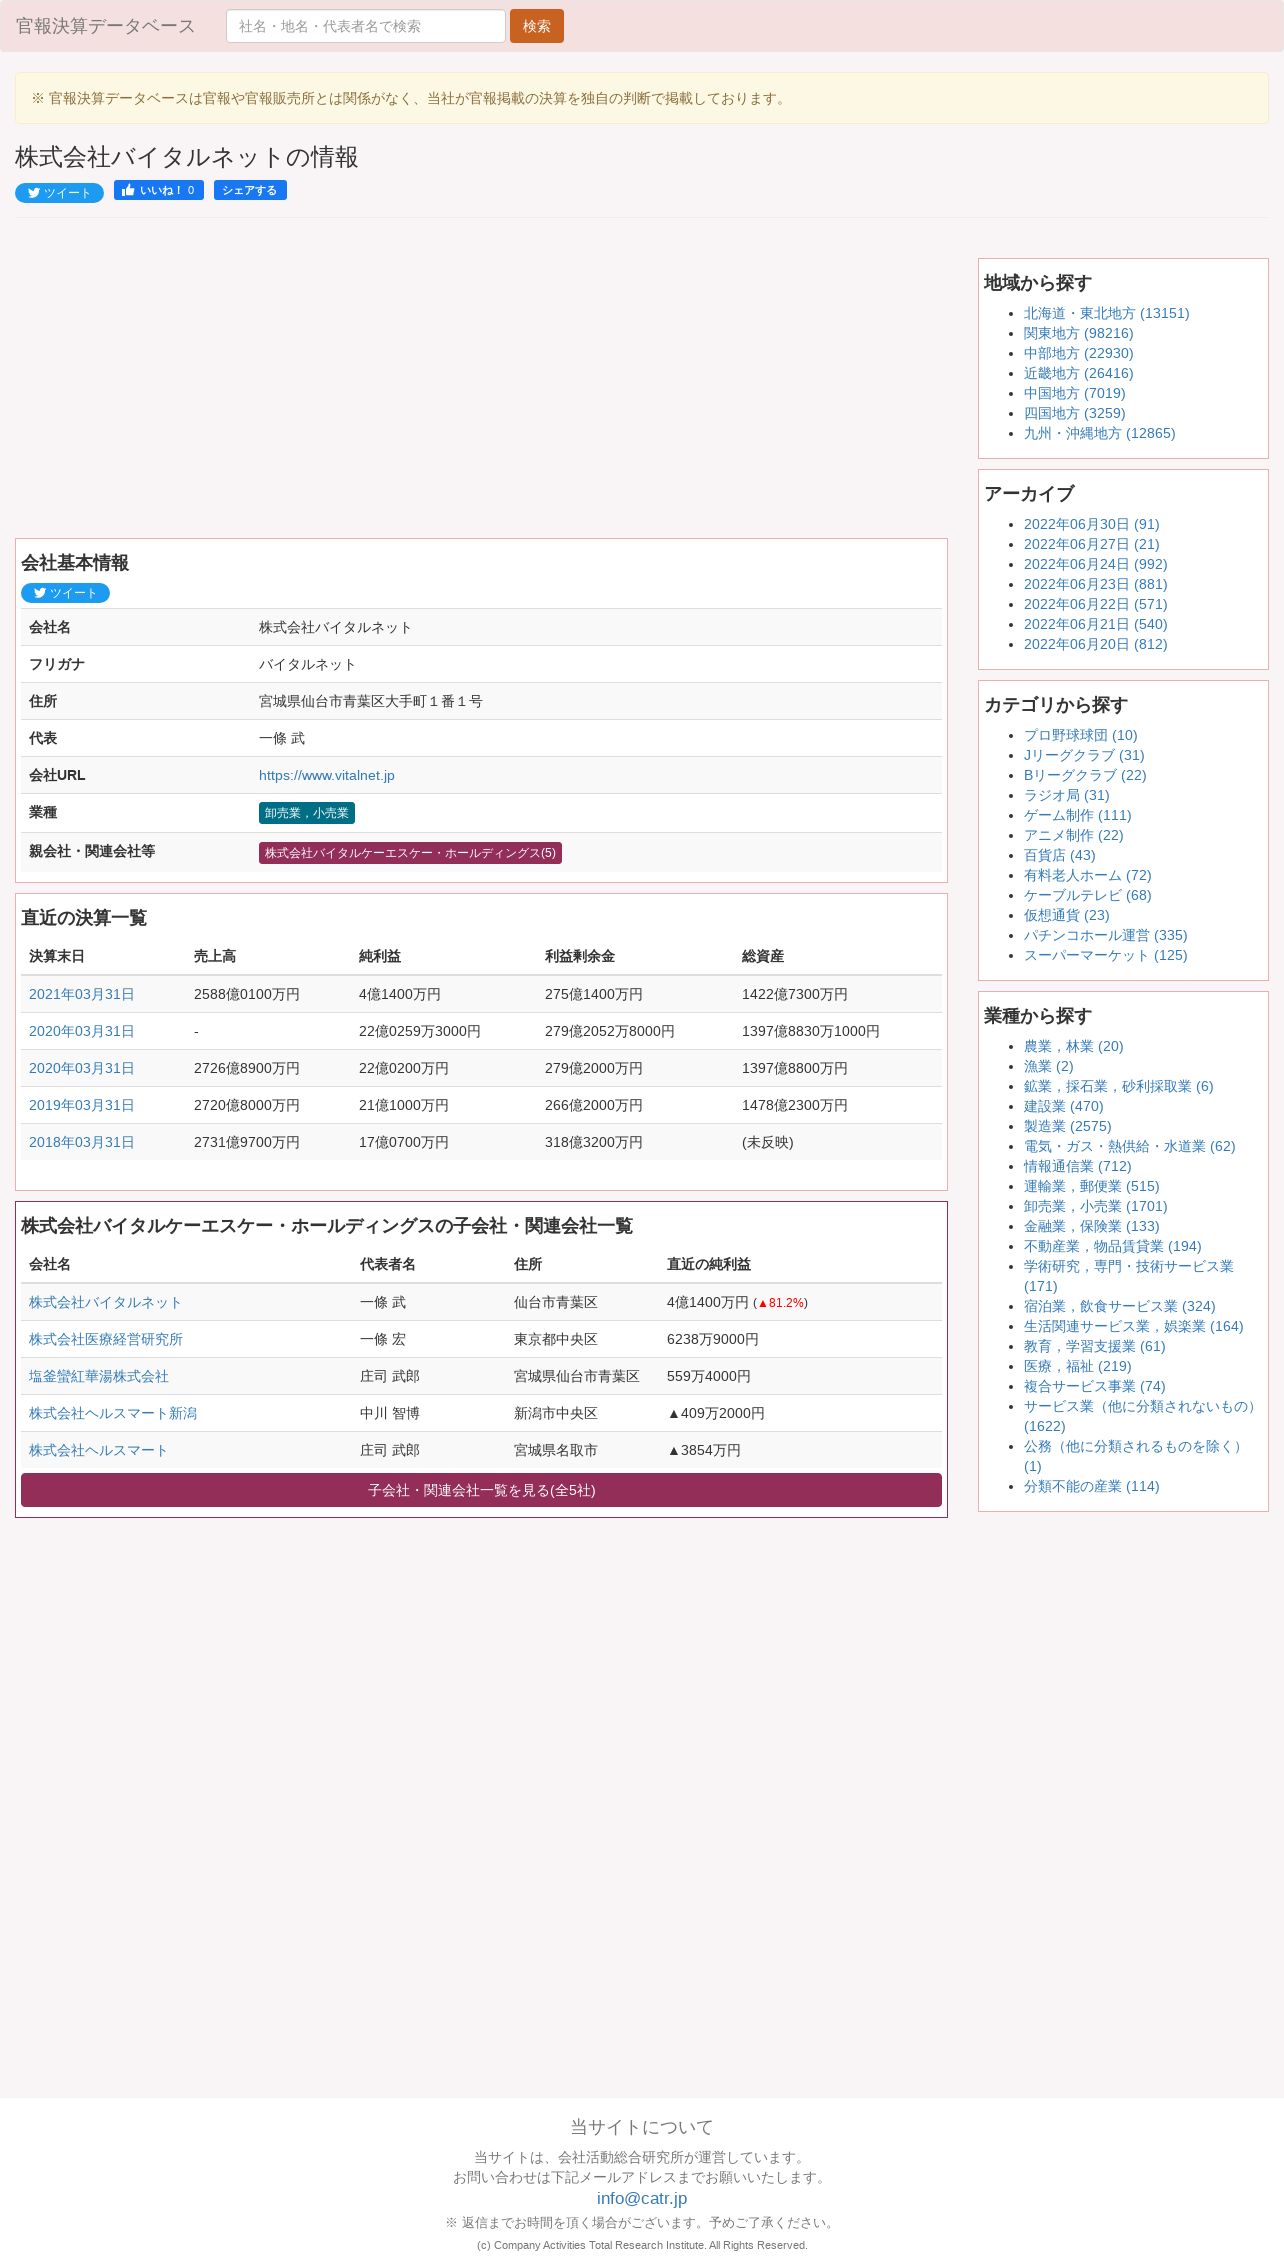Open 株式会社ヘルスマート新潟 company link
This screenshot has height=2263, width=1284.
click(113, 1413)
